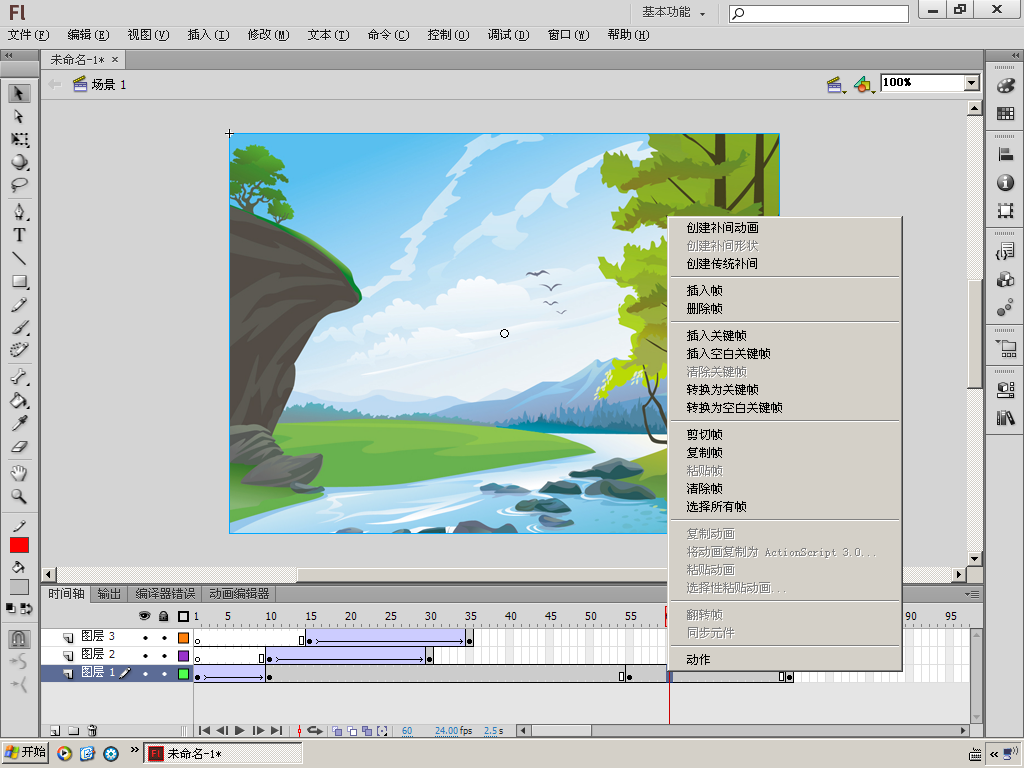The width and height of the screenshot is (1024, 768).
Task: Select the Paint Bucket tool
Action: [19, 400]
